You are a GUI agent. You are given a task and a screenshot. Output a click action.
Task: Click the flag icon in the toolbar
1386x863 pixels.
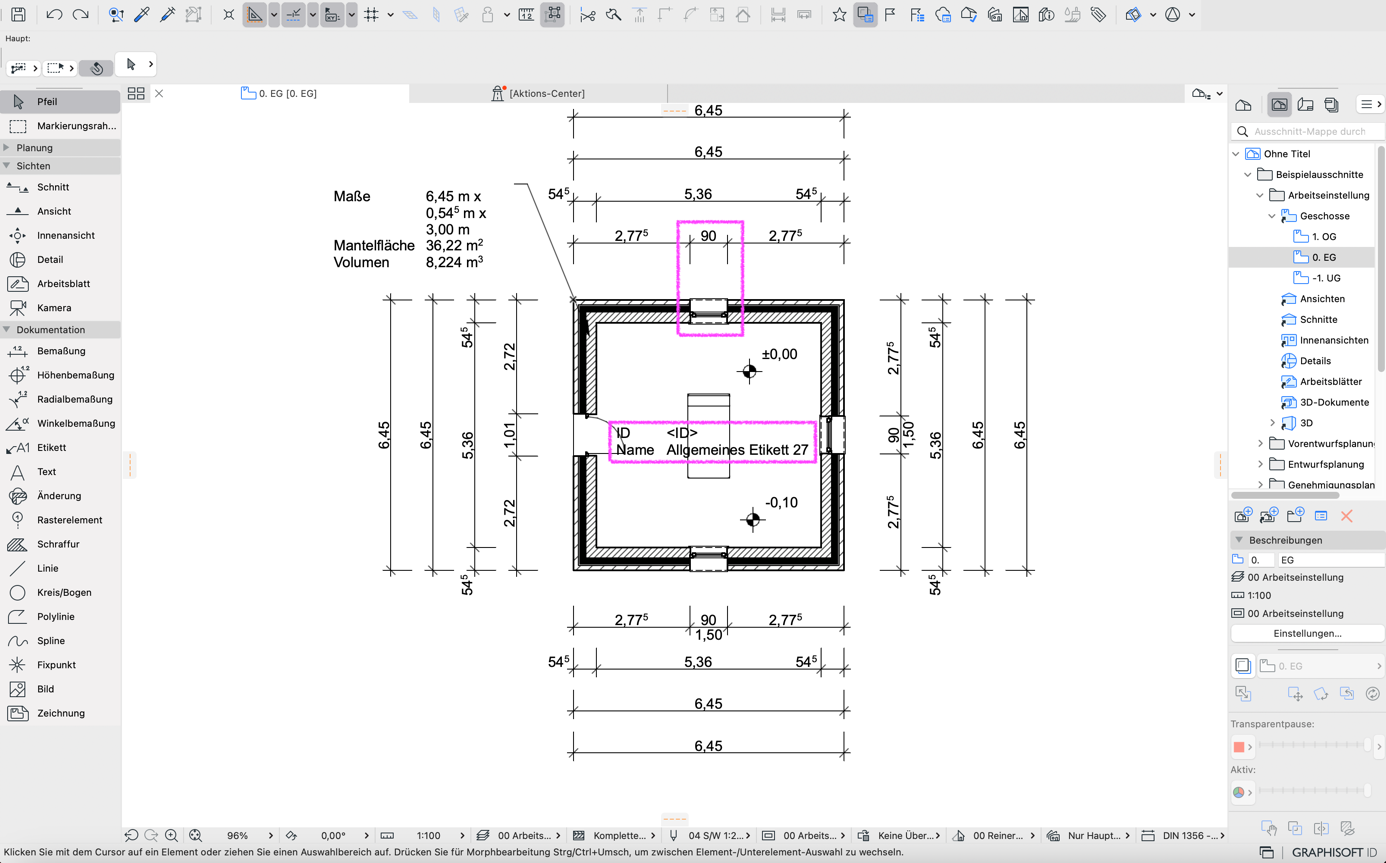coord(890,15)
